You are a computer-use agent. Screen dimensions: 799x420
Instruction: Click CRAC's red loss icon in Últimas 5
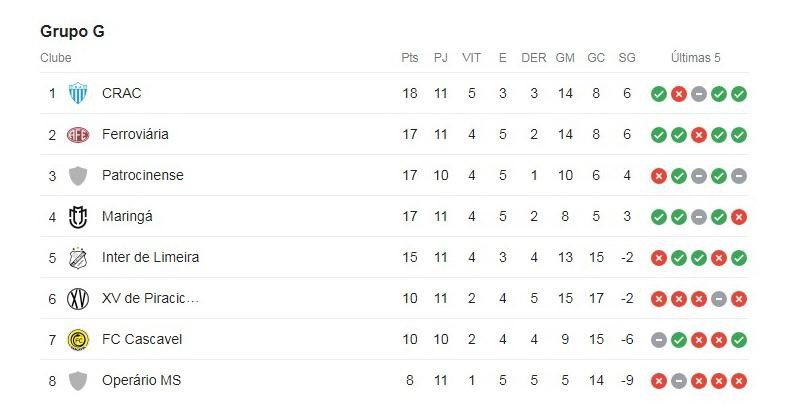pyautogui.click(x=679, y=94)
